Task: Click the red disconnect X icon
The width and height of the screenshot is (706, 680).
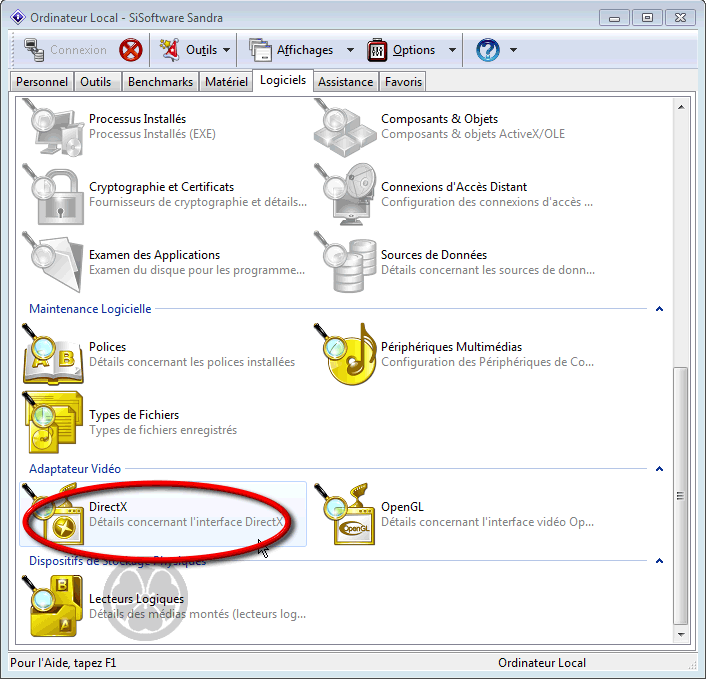Action: (x=131, y=50)
